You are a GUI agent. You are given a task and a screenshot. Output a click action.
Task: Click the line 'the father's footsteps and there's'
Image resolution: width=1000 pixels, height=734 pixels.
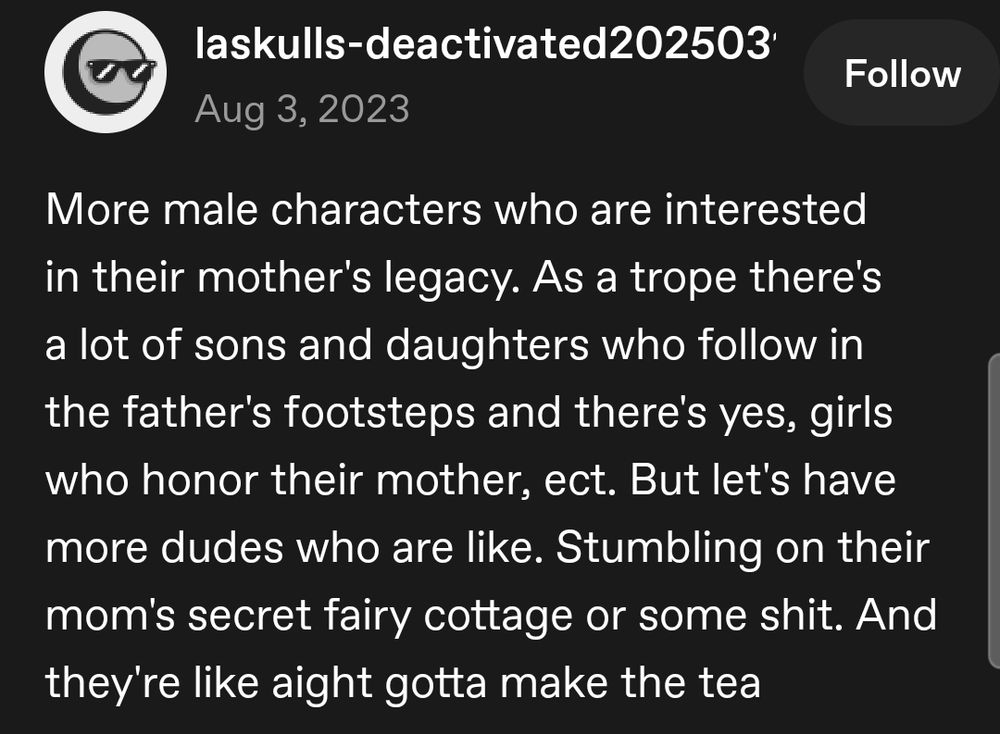click(x=469, y=413)
